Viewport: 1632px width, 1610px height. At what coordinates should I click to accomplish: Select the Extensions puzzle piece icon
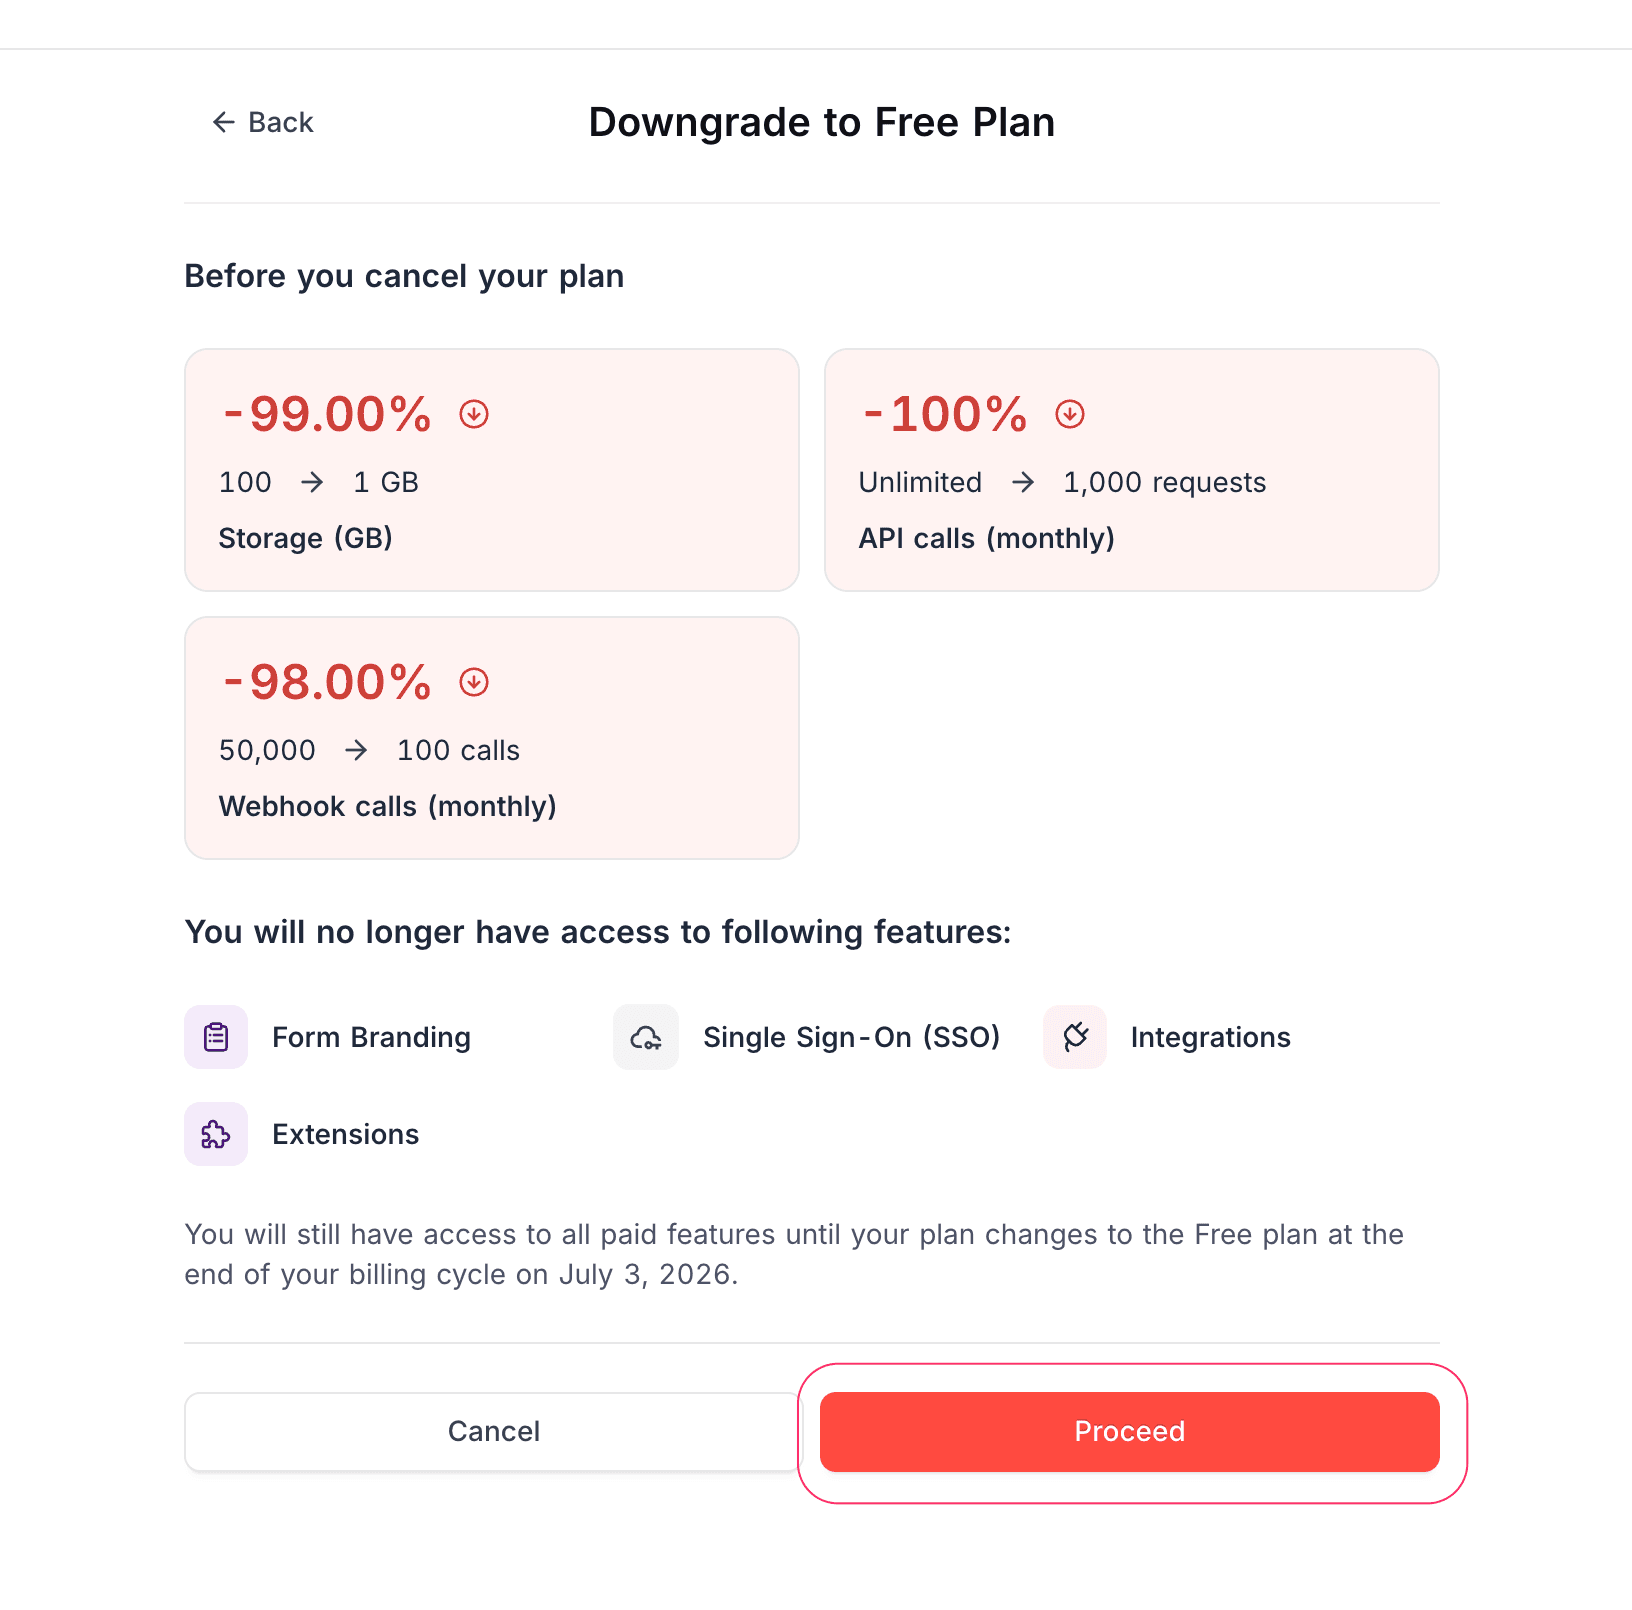coord(215,1134)
